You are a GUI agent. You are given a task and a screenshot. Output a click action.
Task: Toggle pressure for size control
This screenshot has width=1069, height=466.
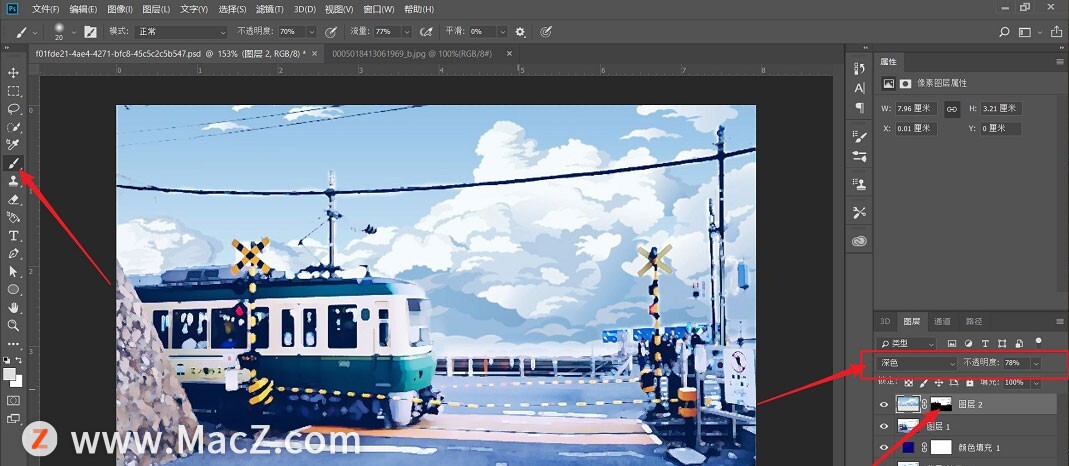(x=545, y=31)
